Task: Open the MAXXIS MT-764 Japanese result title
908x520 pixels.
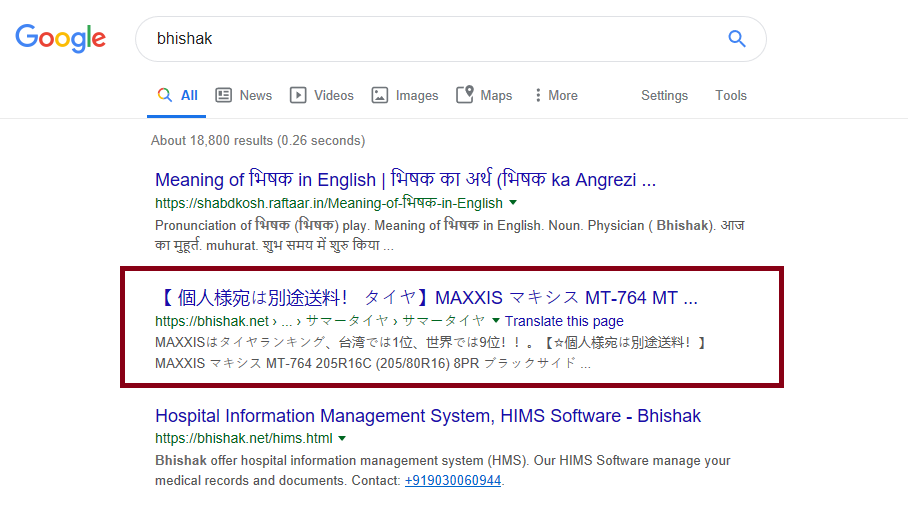Action: 427,298
